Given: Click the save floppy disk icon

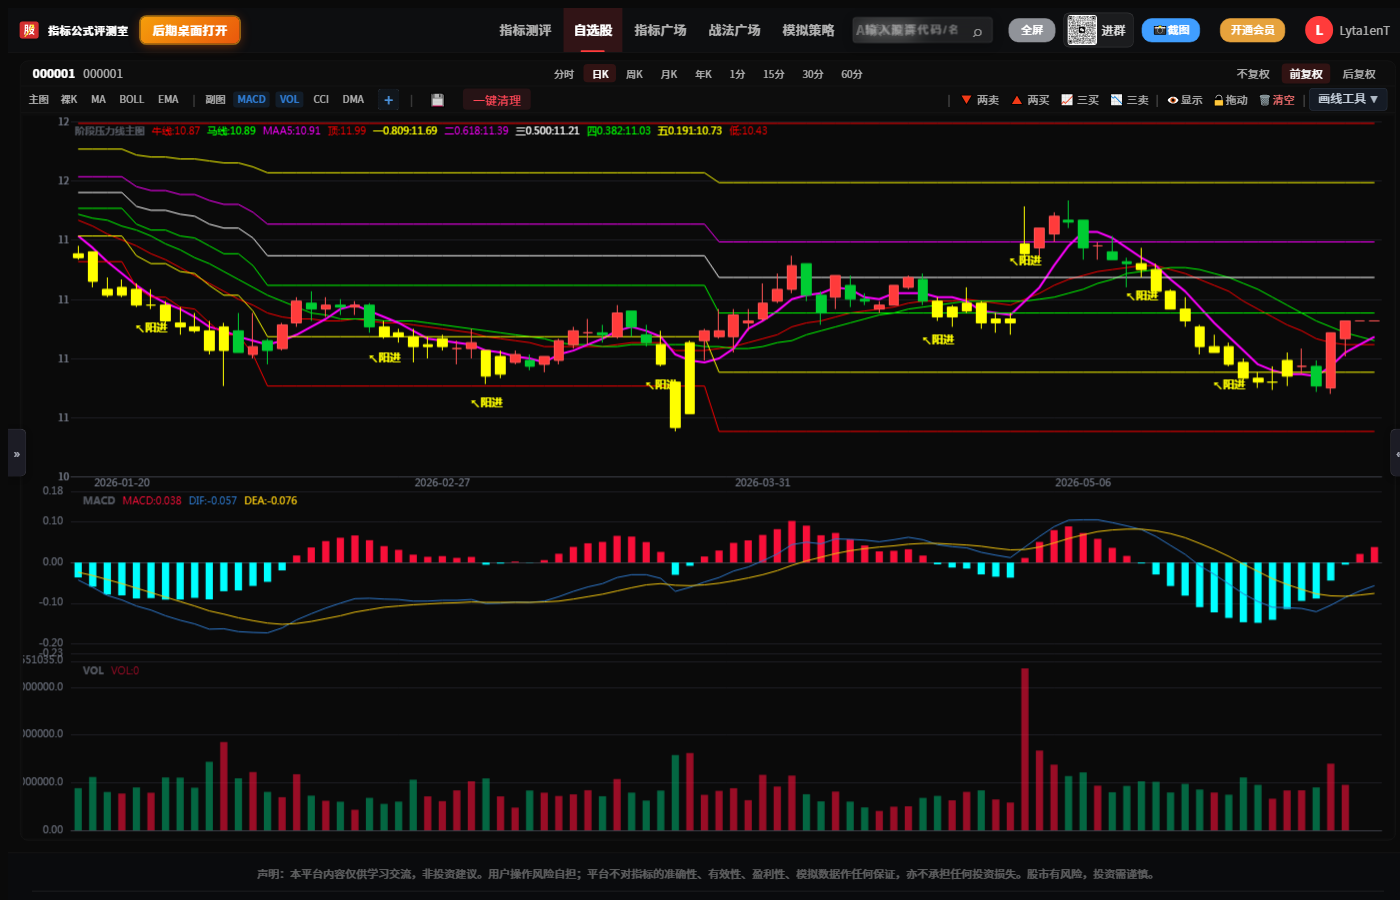Looking at the screenshot, I should (x=437, y=100).
